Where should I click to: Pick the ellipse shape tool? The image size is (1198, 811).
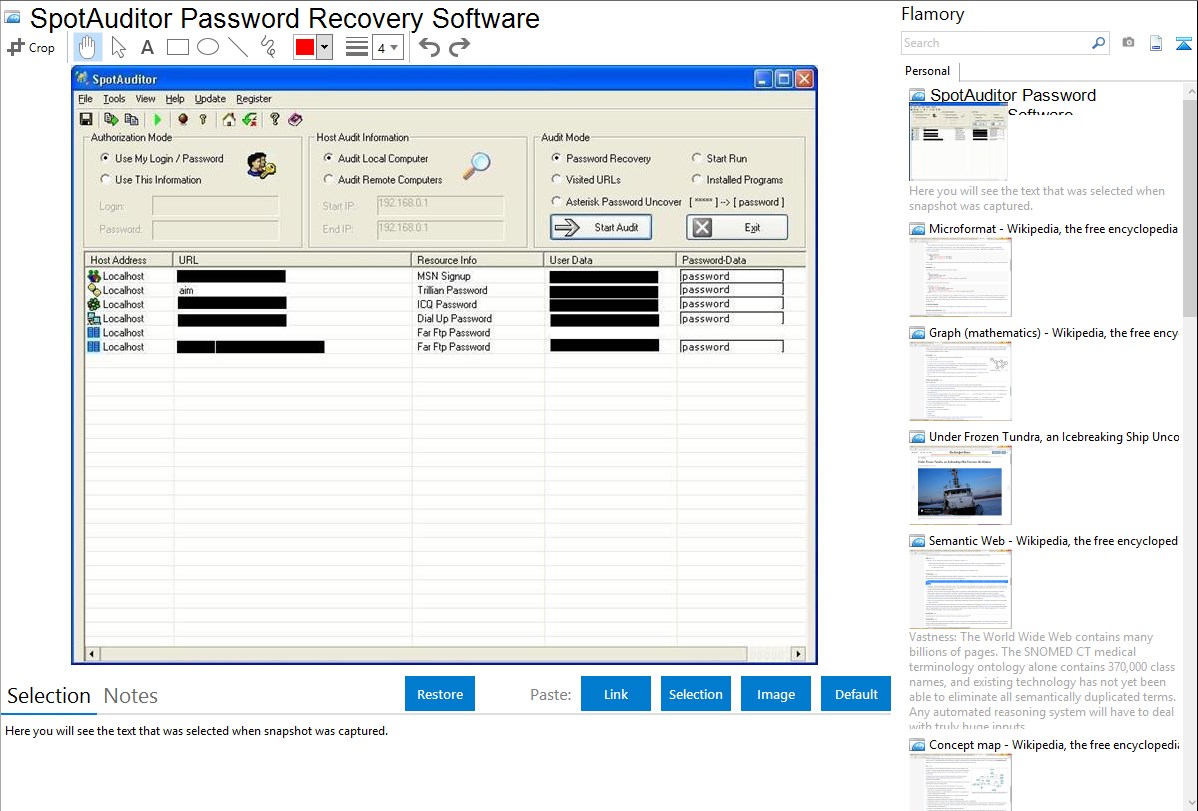pos(208,47)
